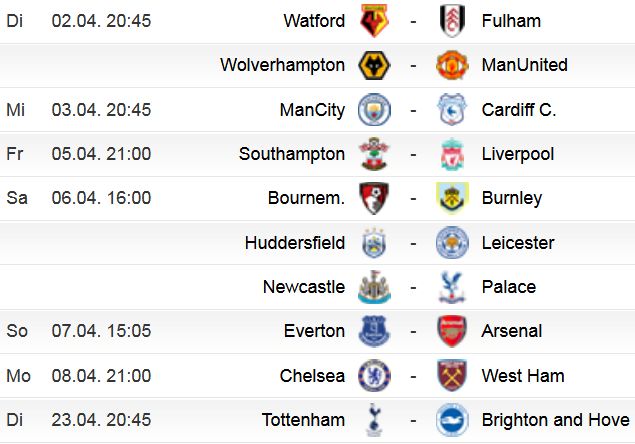Click the Tottenham cockerel logo
The image size is (635, 444).
pos(374,420)
